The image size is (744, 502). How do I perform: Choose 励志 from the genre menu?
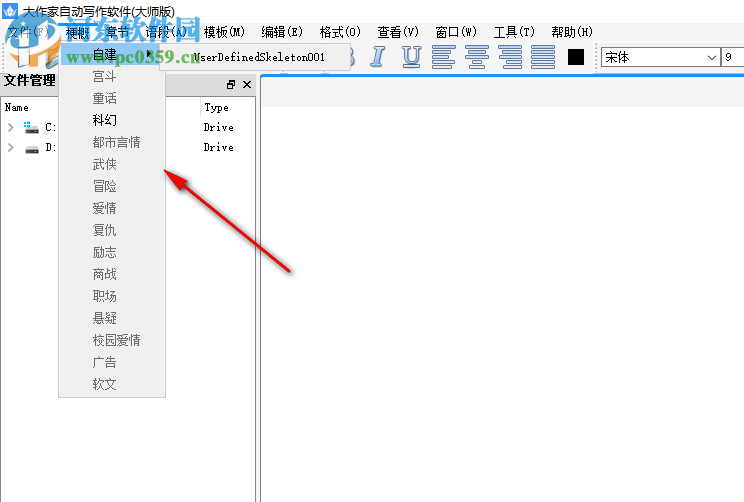click(x=112, y=252)
